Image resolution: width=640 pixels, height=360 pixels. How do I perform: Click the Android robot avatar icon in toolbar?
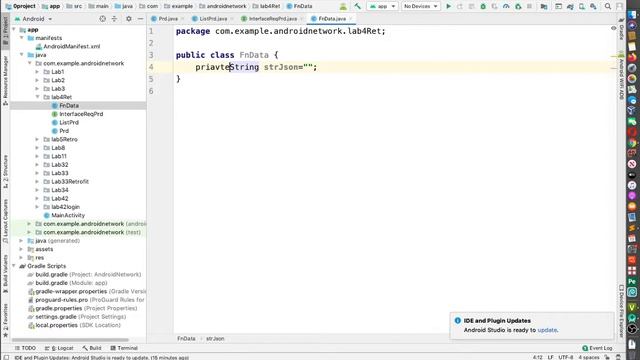tap(343, 7)
